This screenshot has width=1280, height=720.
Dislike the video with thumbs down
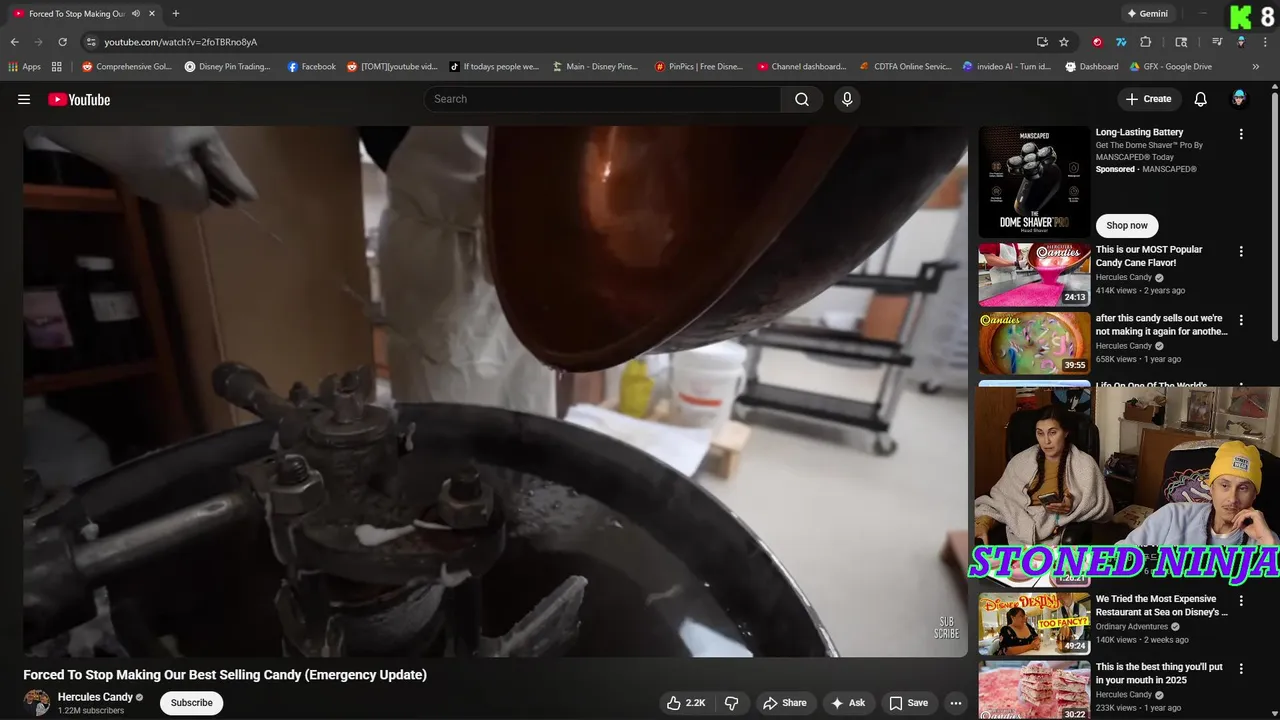731,703
